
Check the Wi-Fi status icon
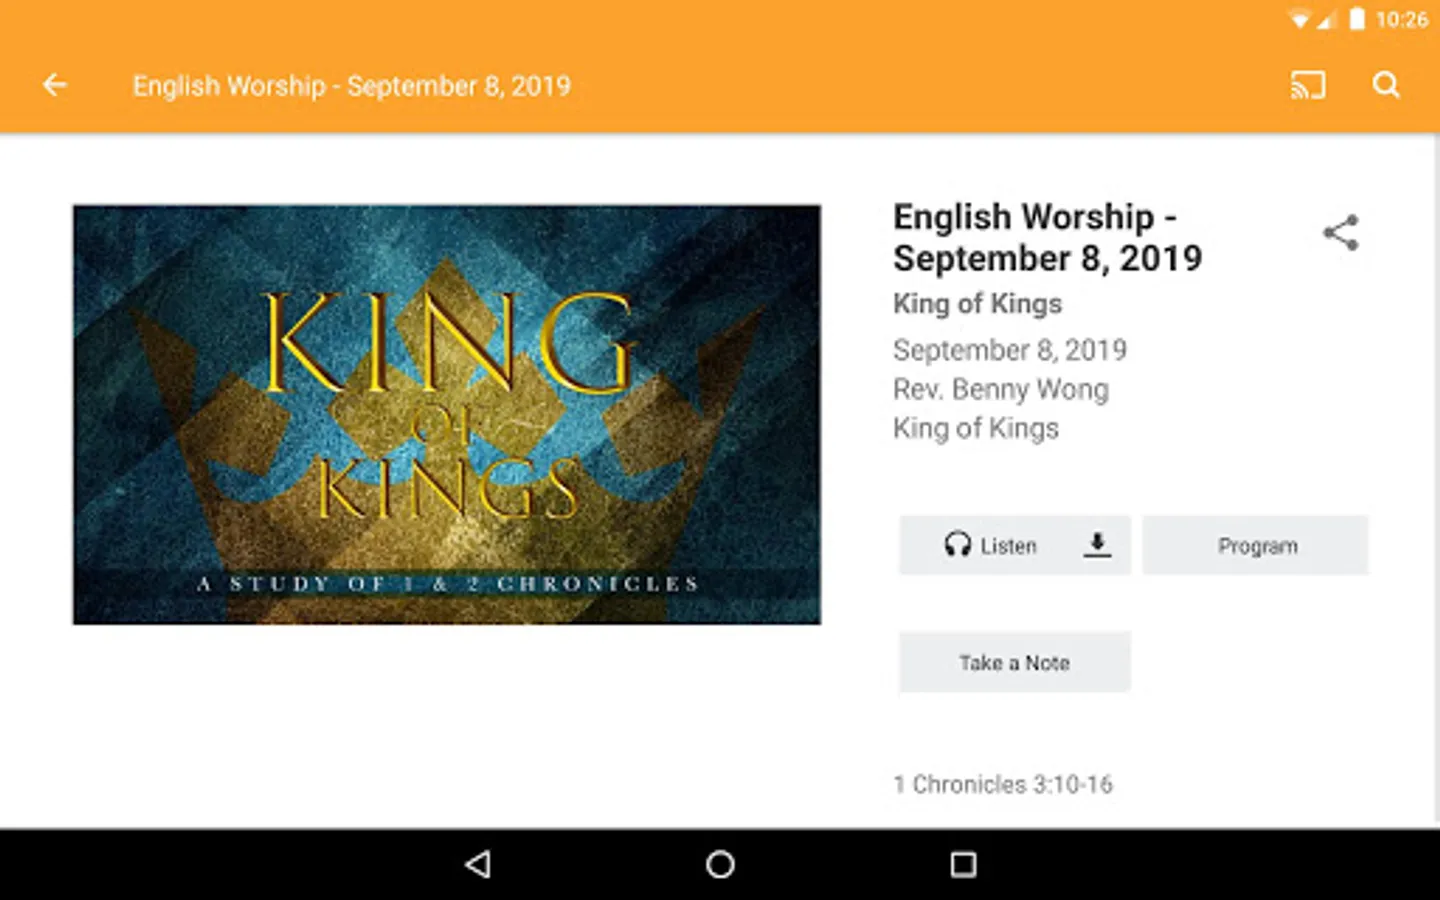point(1299,19)
